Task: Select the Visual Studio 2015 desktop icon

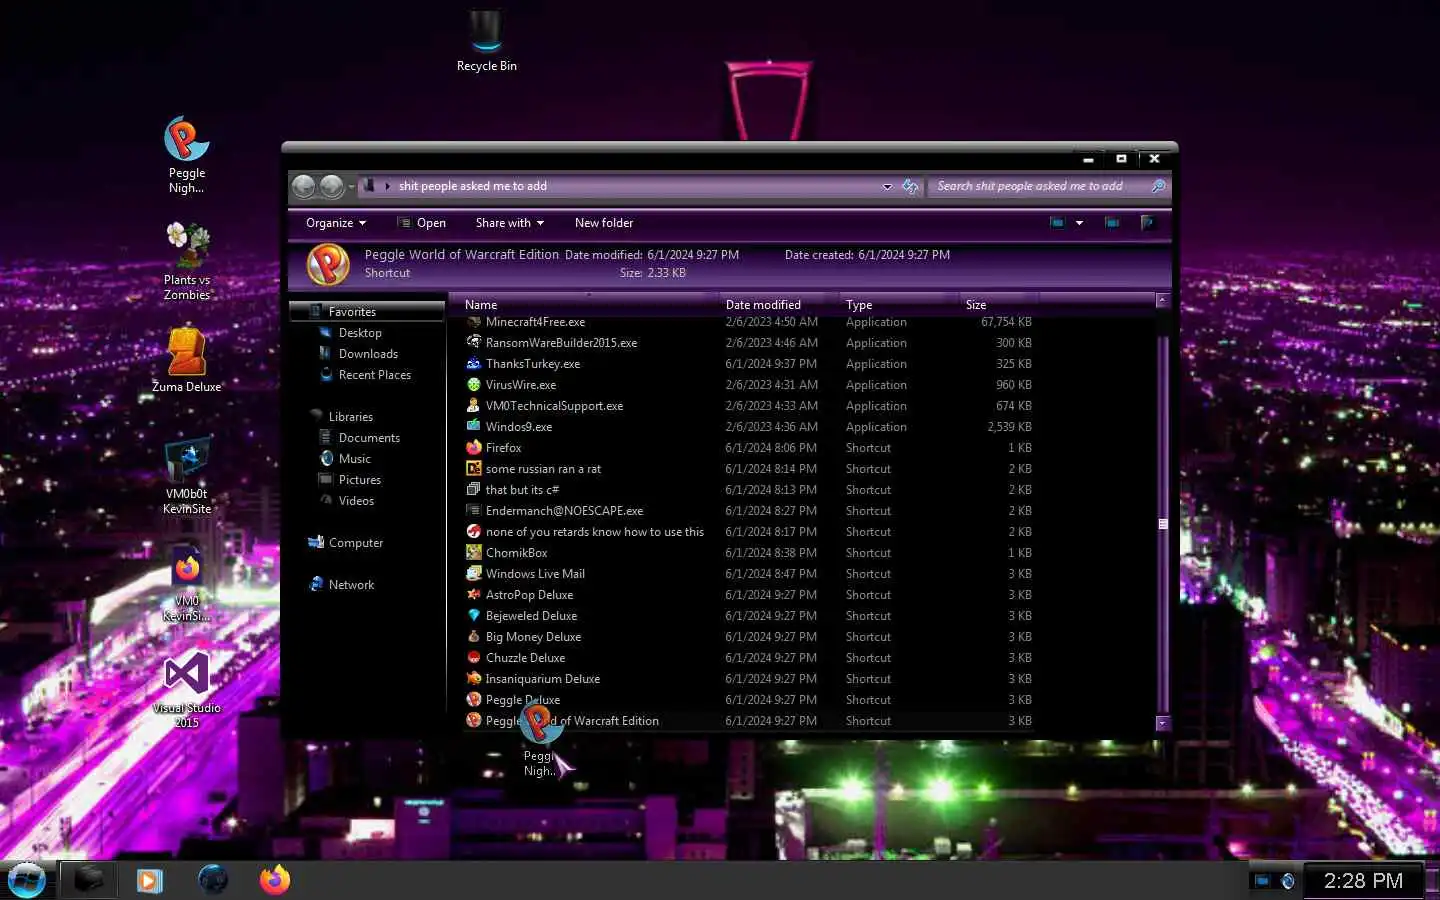Action: (187, 690)
